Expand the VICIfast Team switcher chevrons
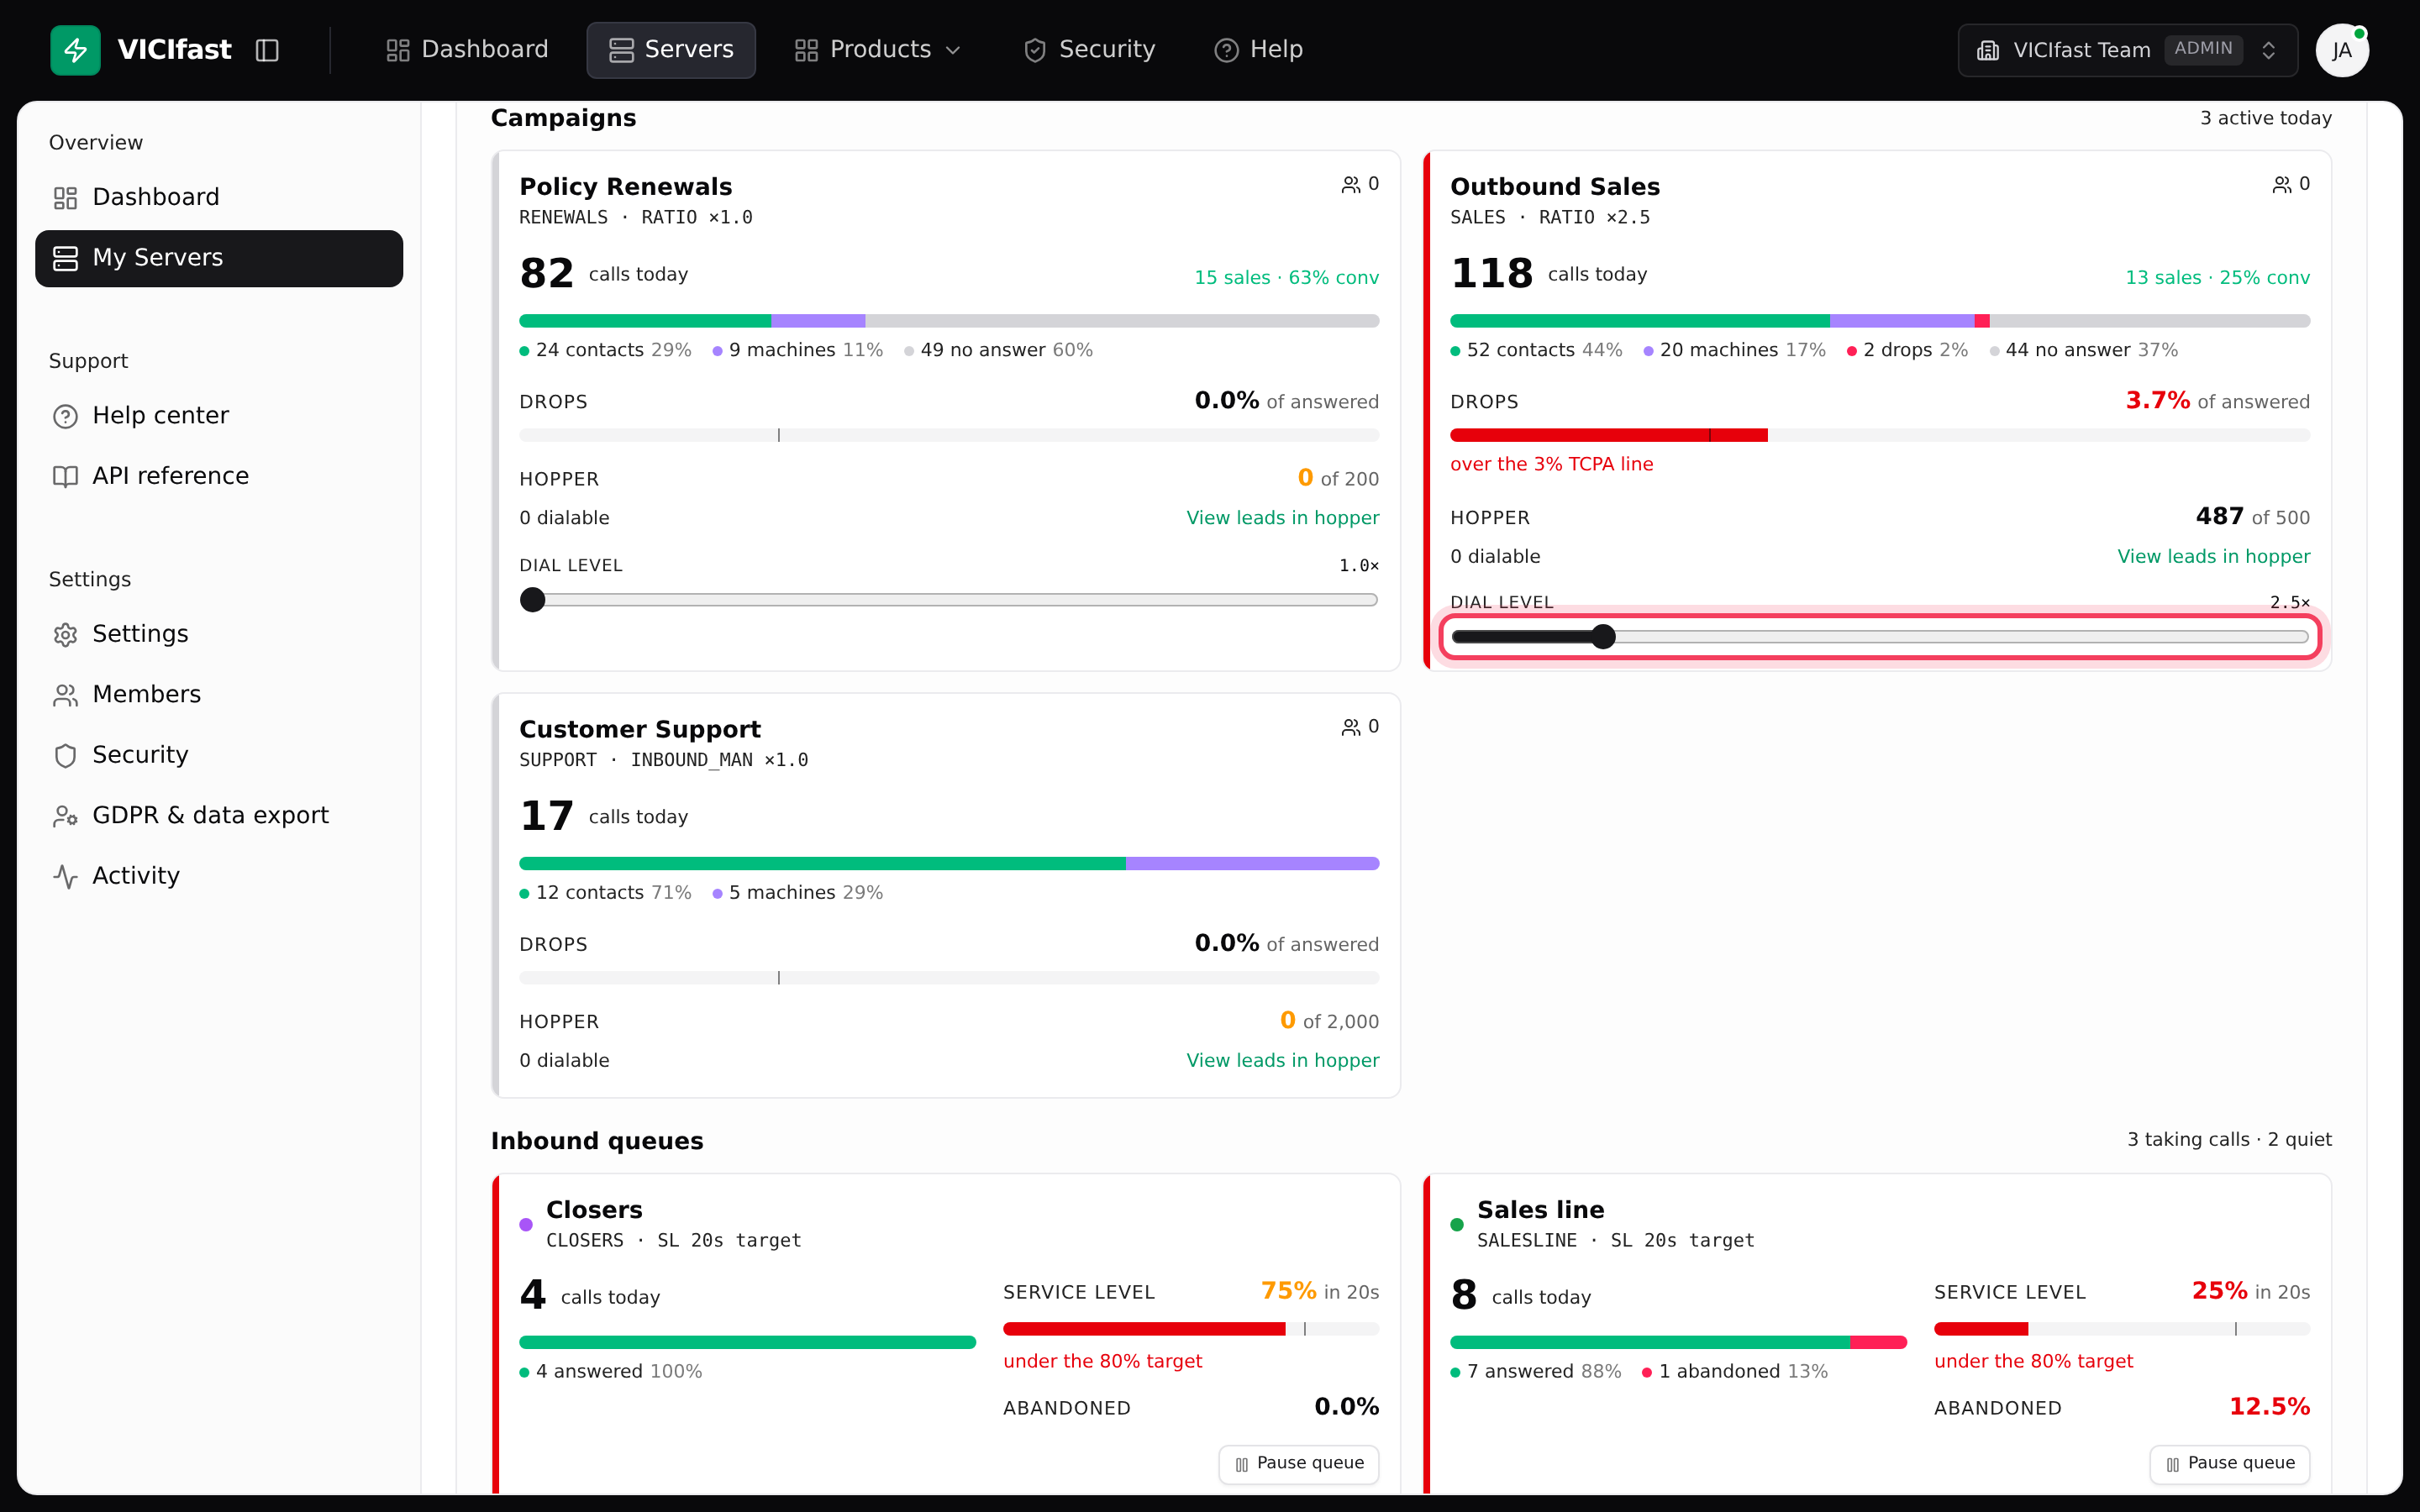 click(2269, 50)
